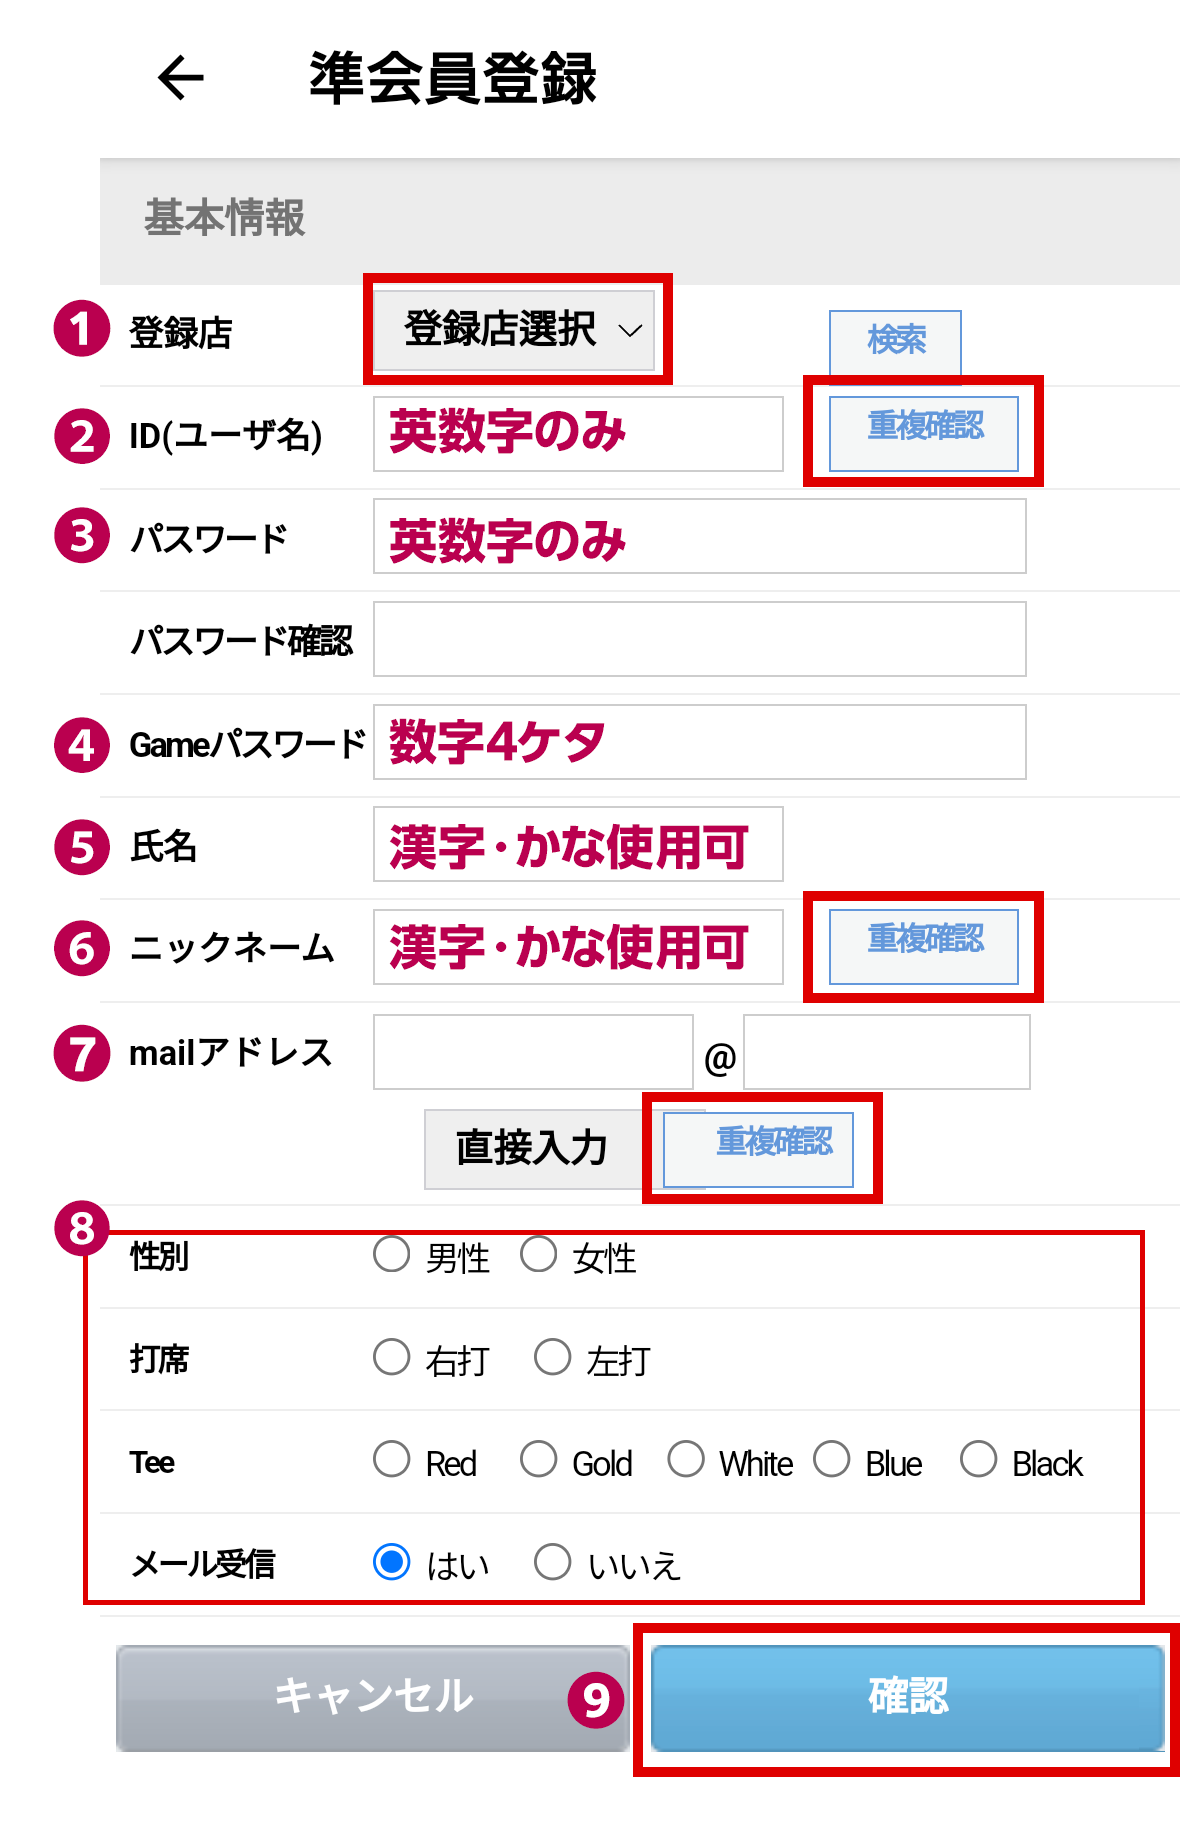This screenshot has width=1180, height=1848.
Task: Go back using the left arrow icon
Action: coord(181,78)
